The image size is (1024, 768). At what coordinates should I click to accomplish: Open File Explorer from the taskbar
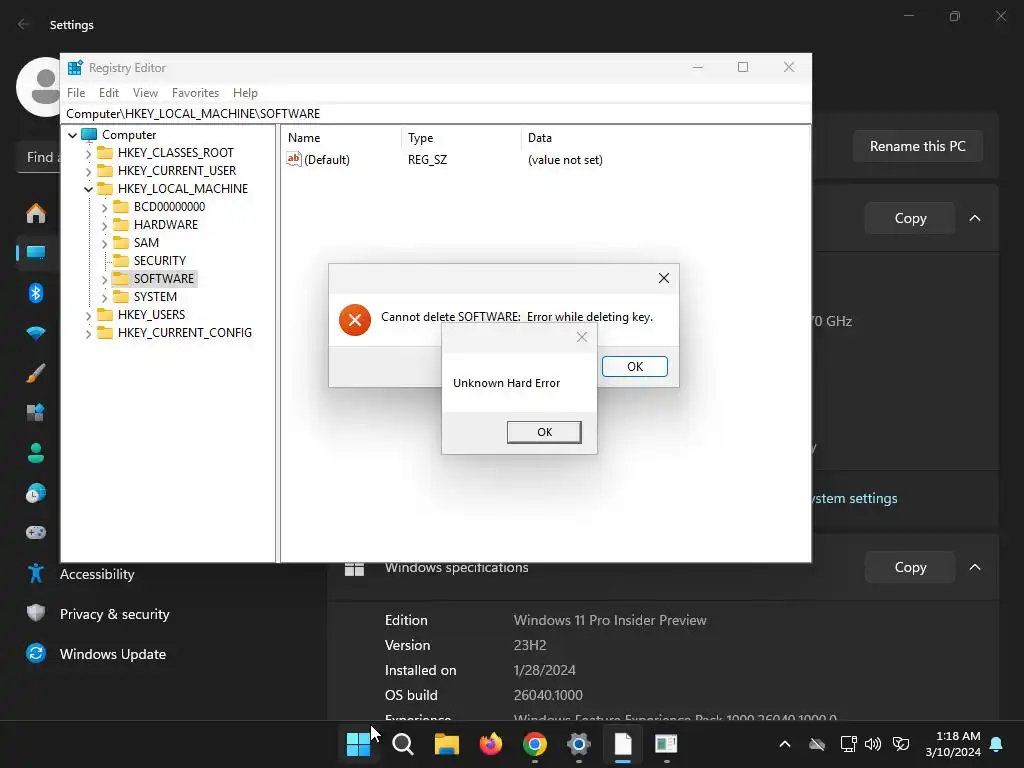447,744
